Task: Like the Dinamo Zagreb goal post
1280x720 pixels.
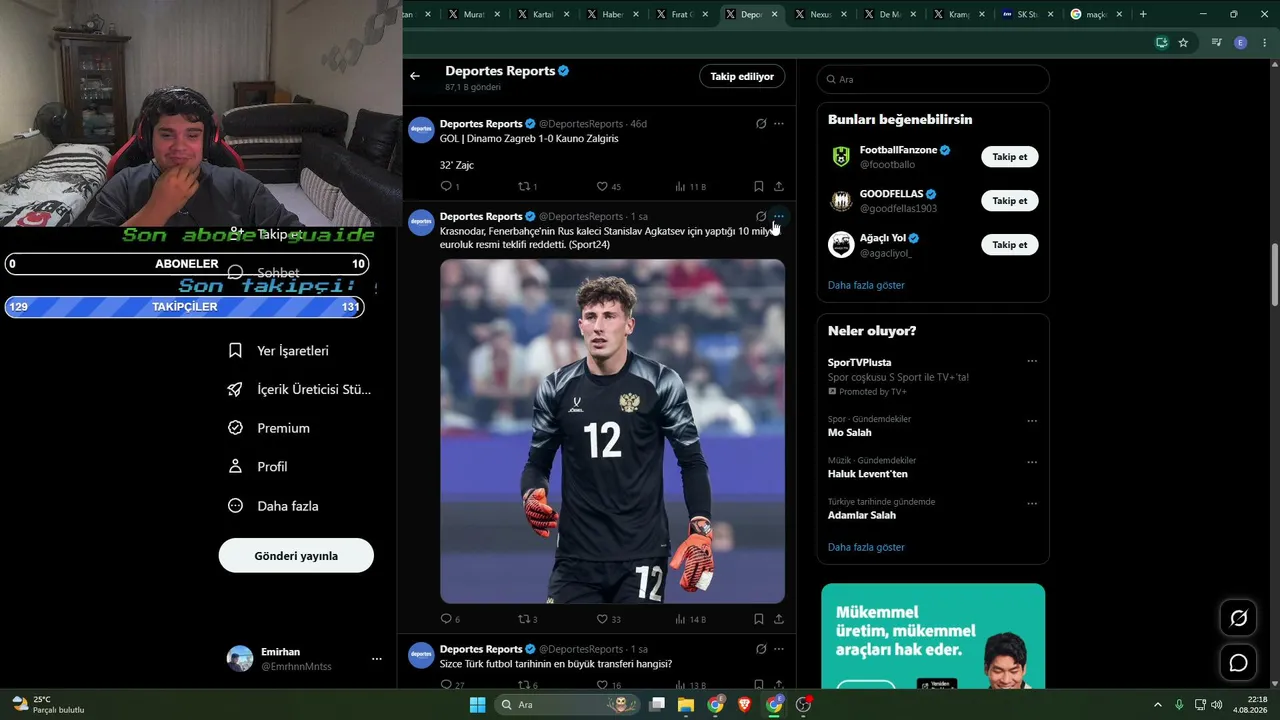Action: coord(602,186)
